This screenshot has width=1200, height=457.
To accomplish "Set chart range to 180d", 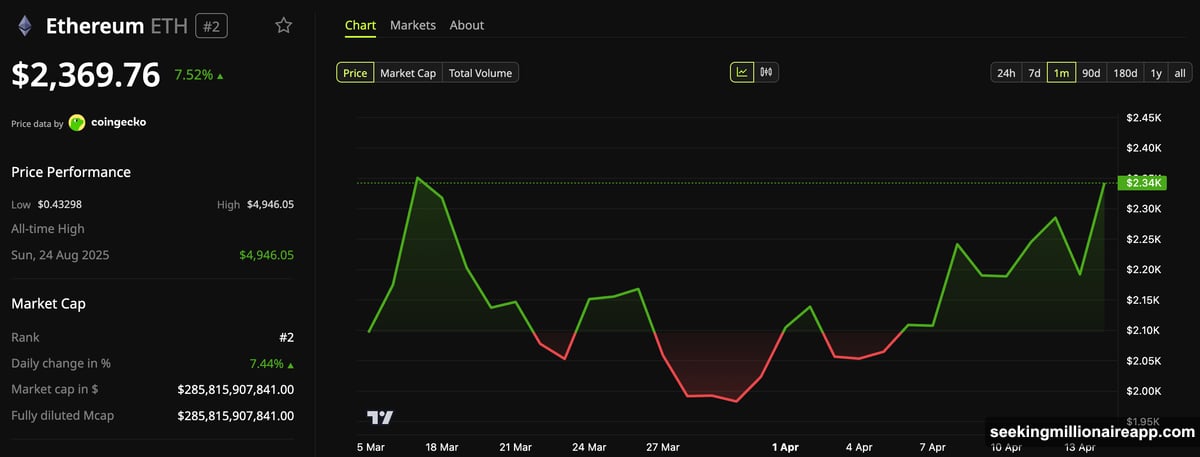I will tap(1125, 73).
